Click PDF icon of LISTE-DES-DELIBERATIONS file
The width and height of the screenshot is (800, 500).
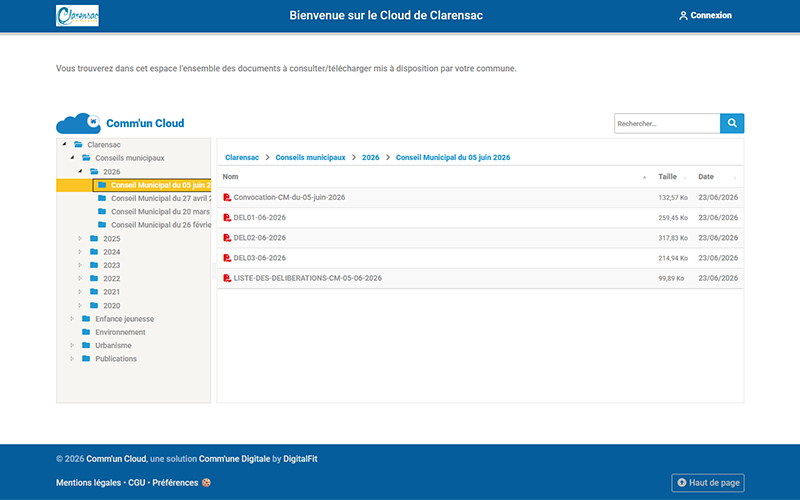(x=227, y=278)
